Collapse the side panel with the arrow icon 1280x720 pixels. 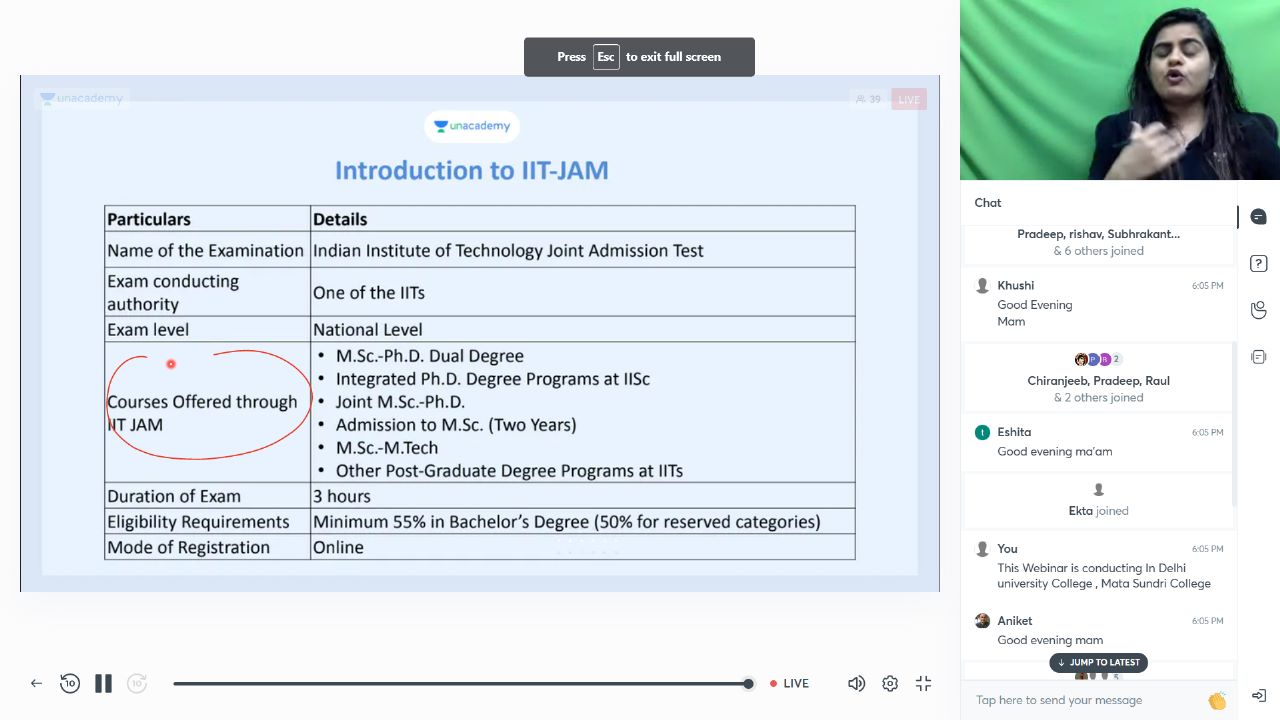1258,696
